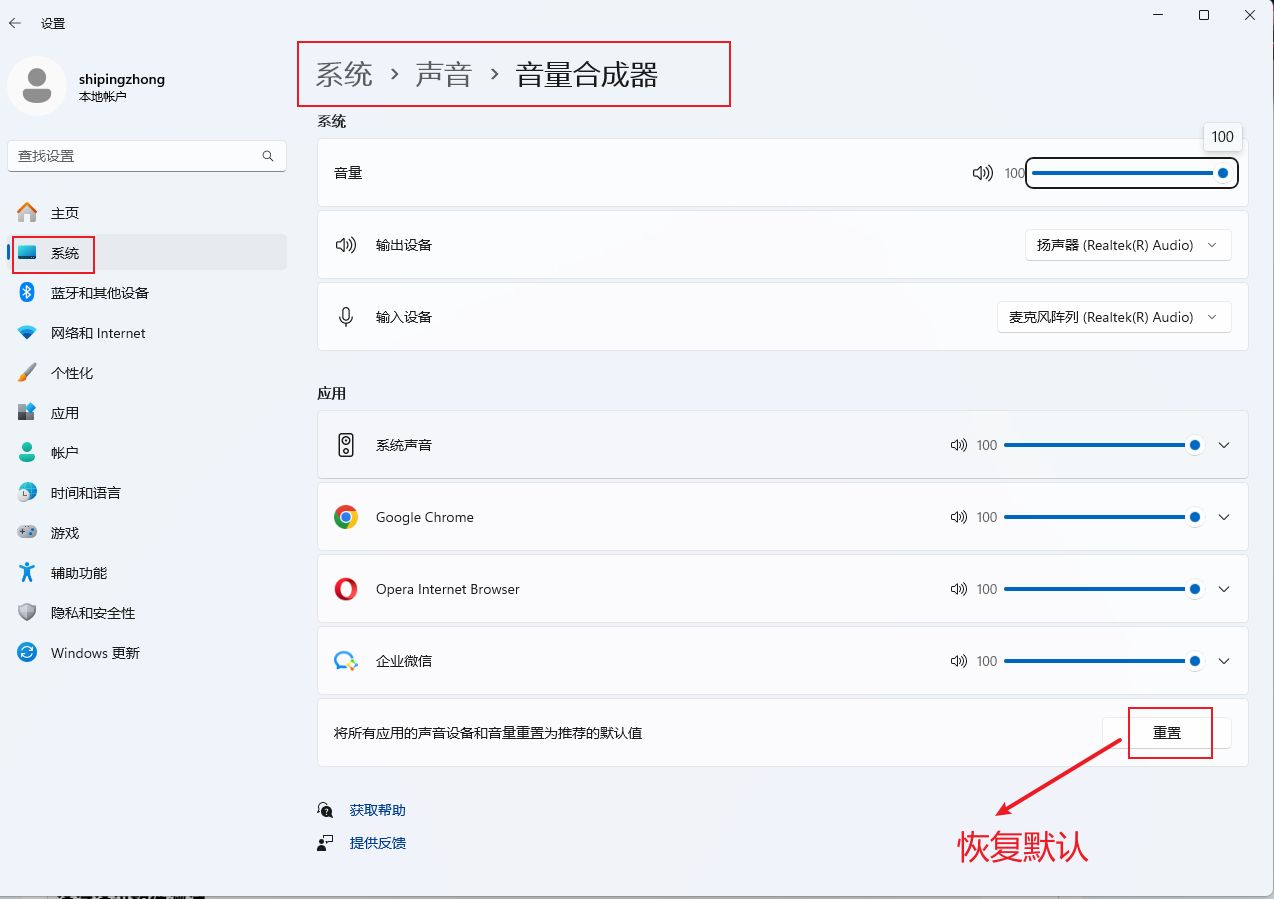This screenshot has width=1274, height=899.
Task: Open Windows 更新 in sidebar
Action: pyautogui.click(x=95, y=653)
